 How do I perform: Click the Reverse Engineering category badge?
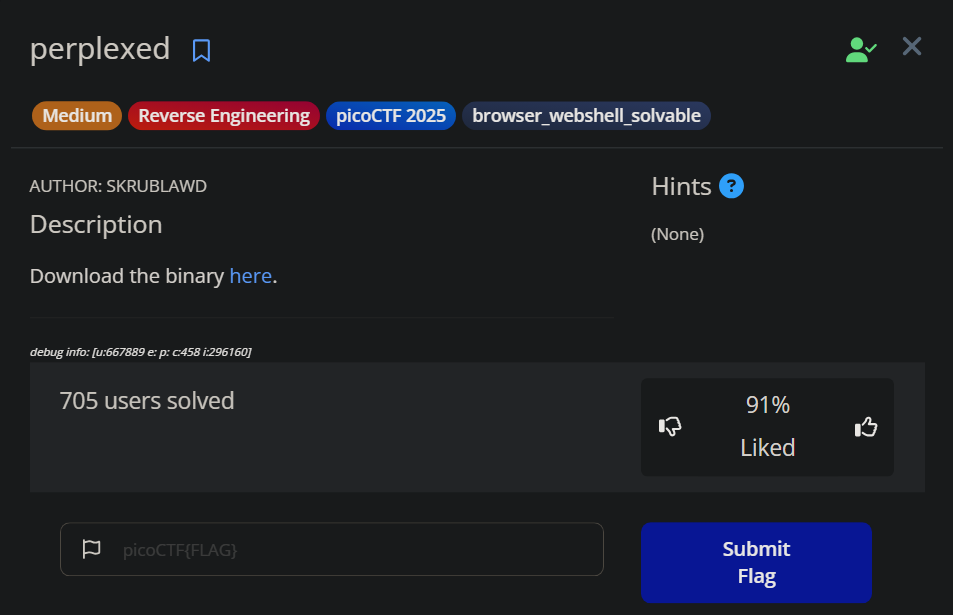(223, 115)
